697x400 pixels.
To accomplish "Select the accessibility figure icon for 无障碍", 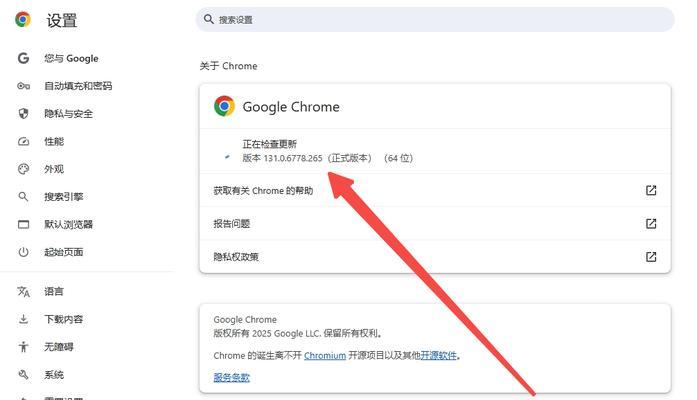I will tap(24, 347).
